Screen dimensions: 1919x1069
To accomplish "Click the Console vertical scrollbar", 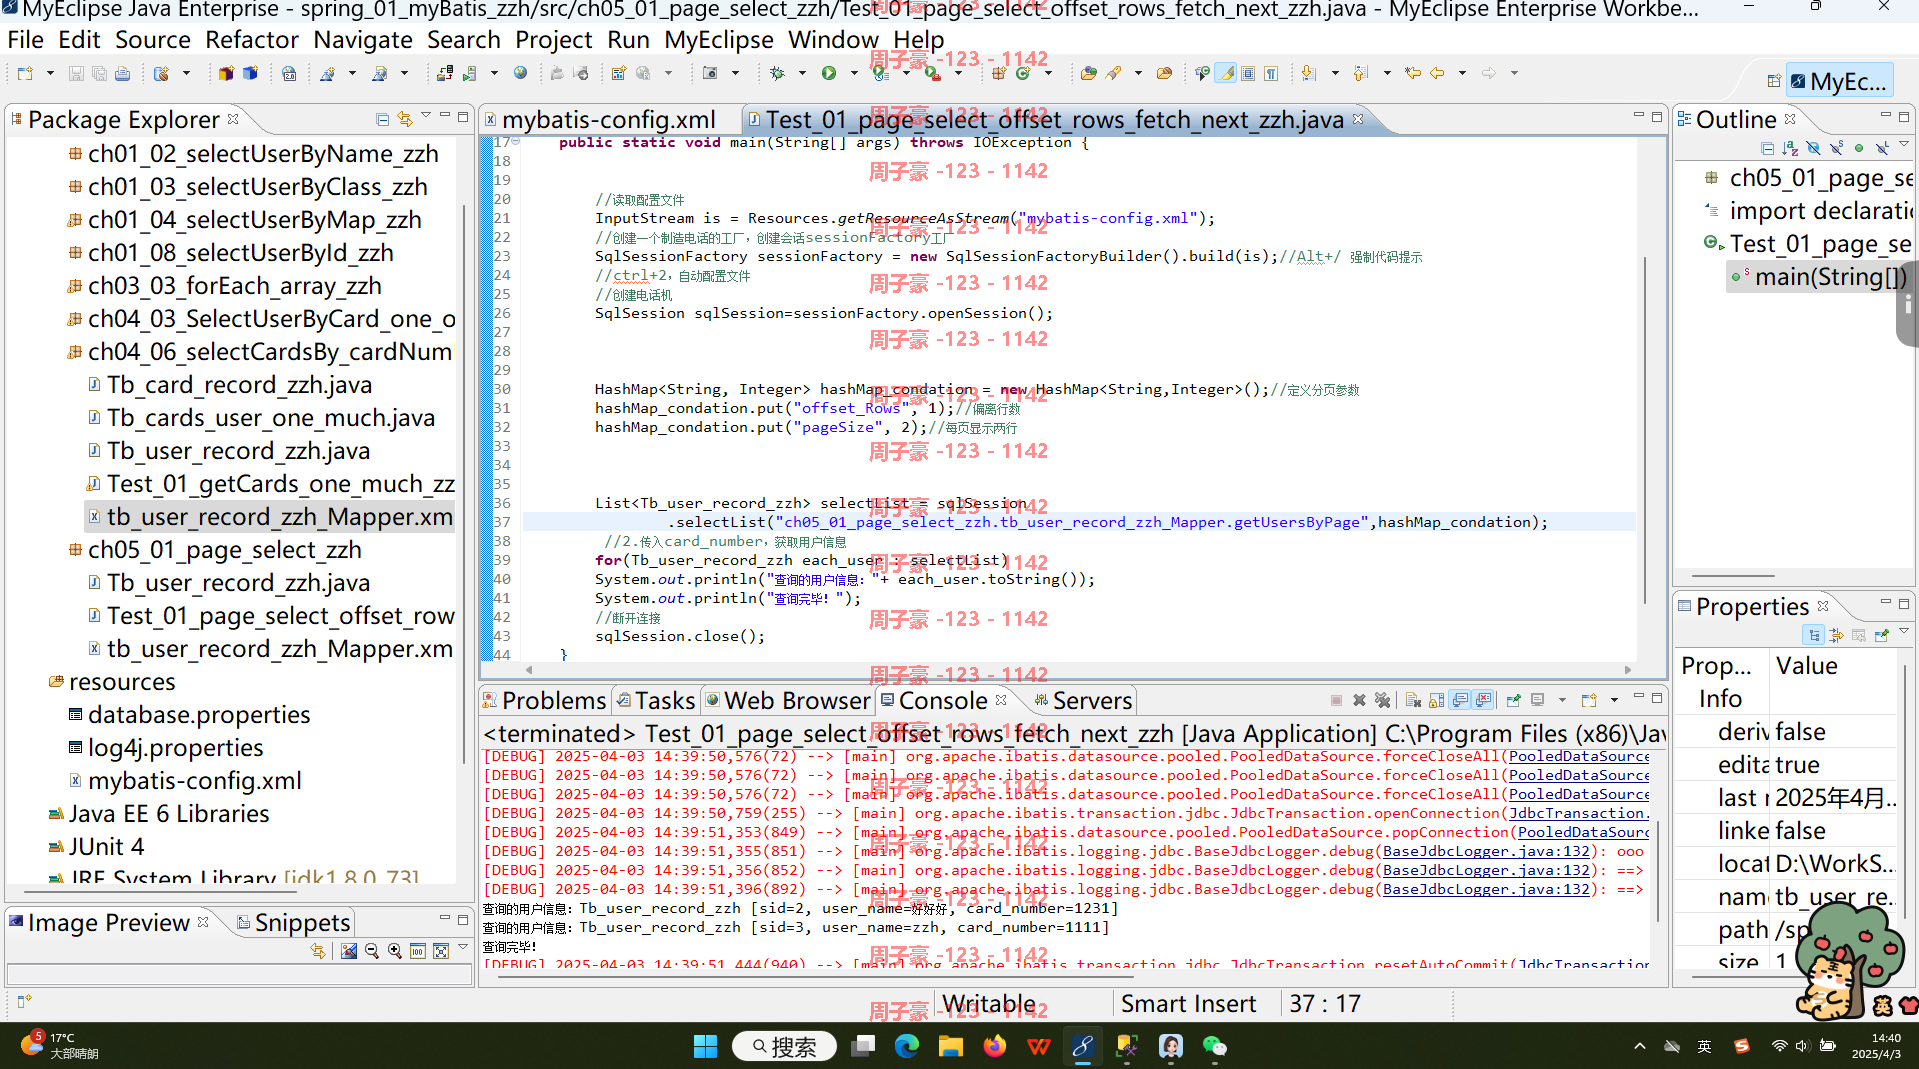I will [1657, 870].
